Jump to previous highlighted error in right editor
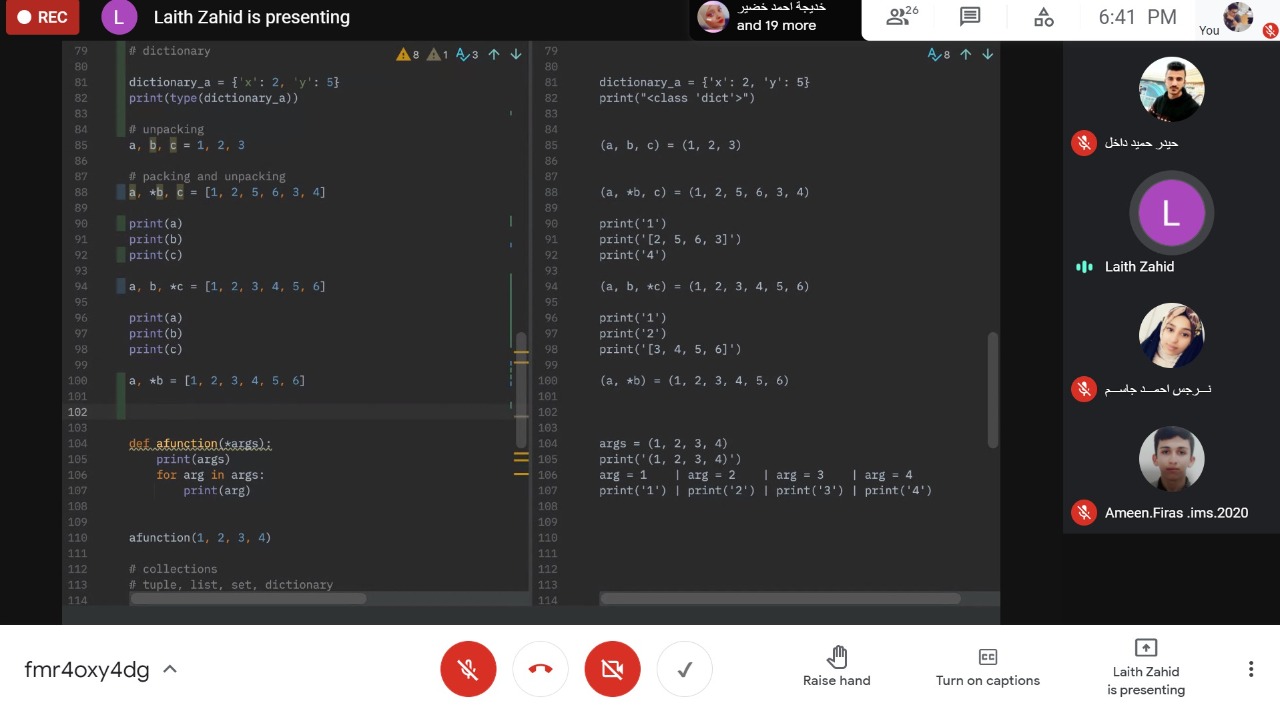Screen dimensions: 1280x713 966,54
